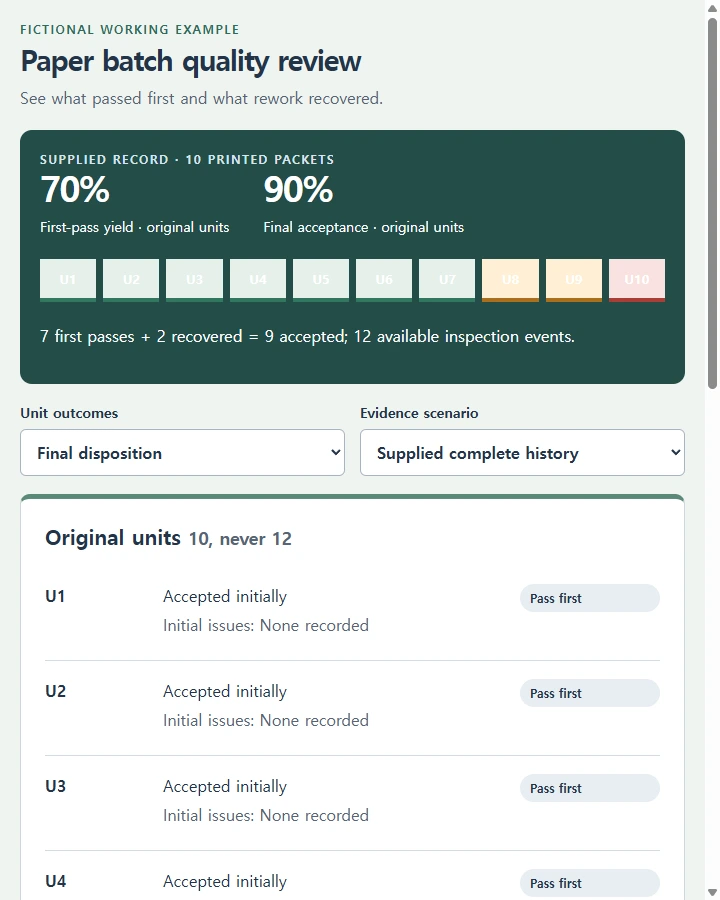Viewport: 720px width, 900px height.
Task: Select the U3 unit tile
Action: (195, 280)
